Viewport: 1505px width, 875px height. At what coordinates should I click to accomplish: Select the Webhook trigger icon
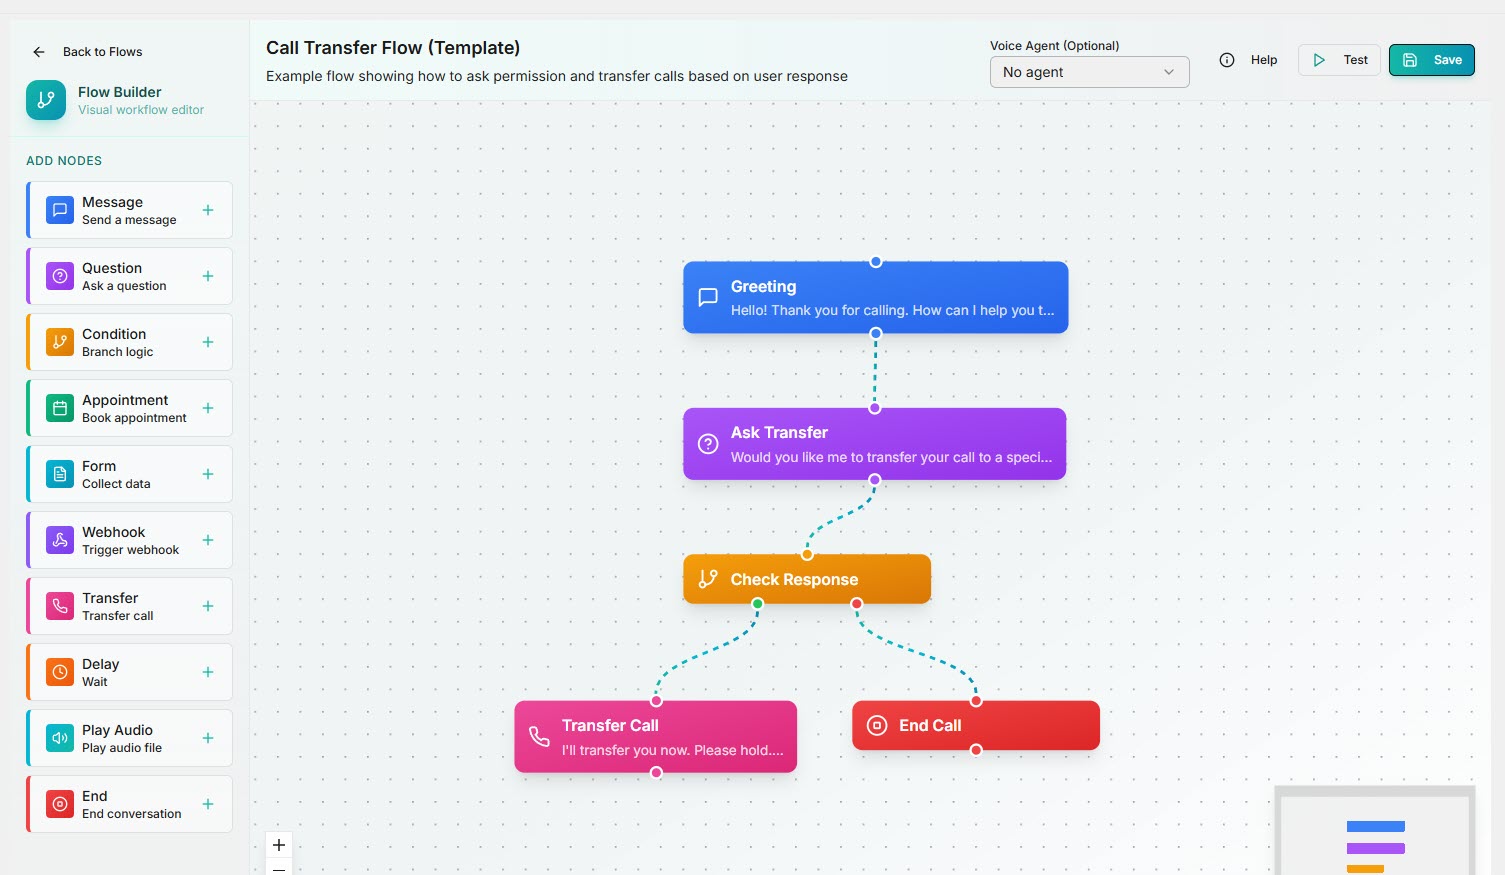tap(59, 540)
